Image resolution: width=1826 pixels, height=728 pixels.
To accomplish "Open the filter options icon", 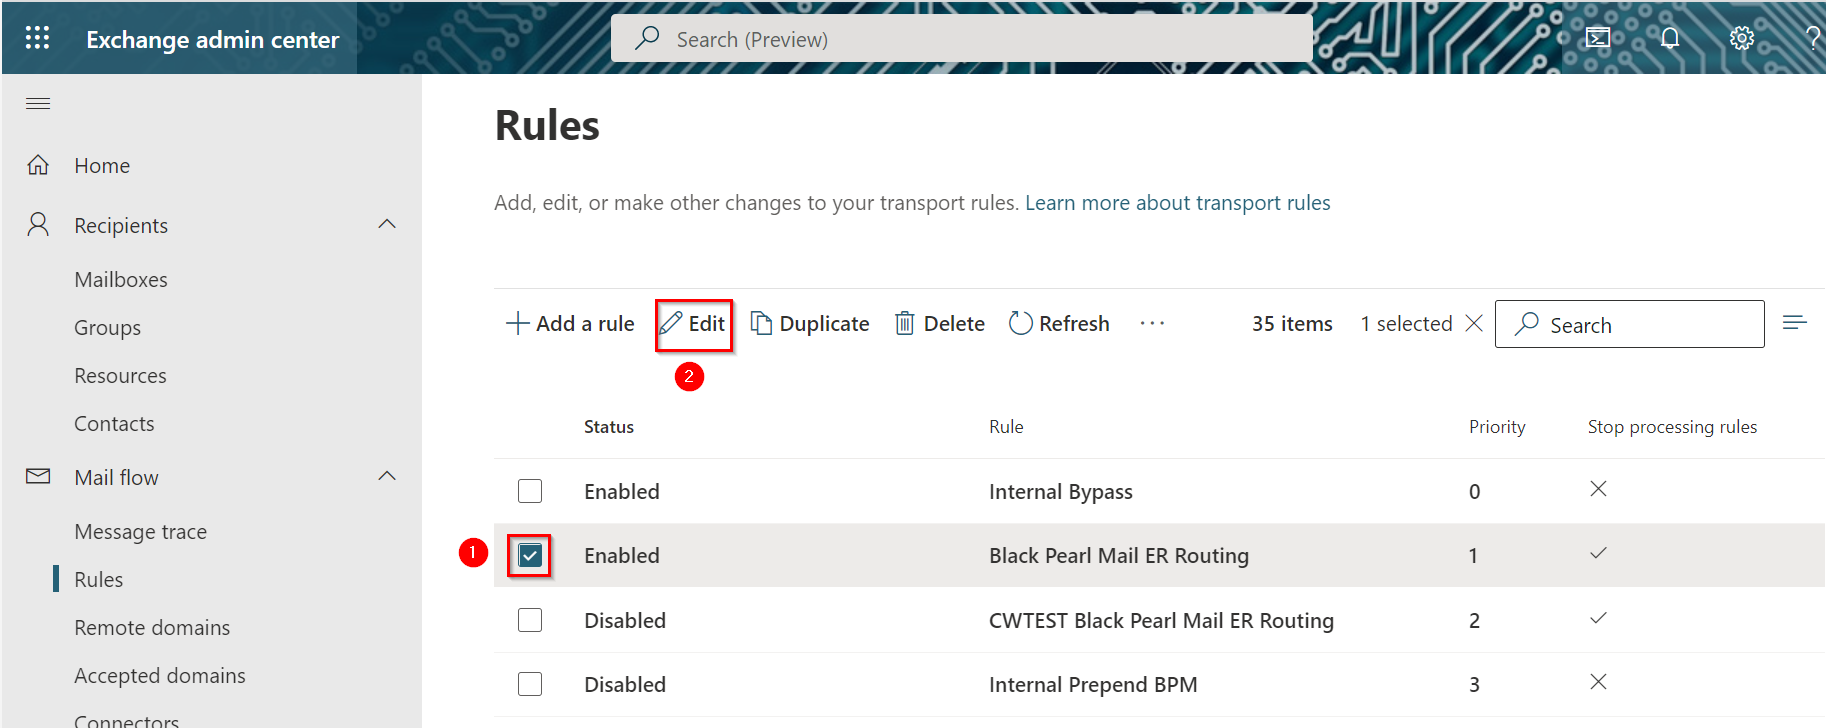I will click(x=1794, y=322).
